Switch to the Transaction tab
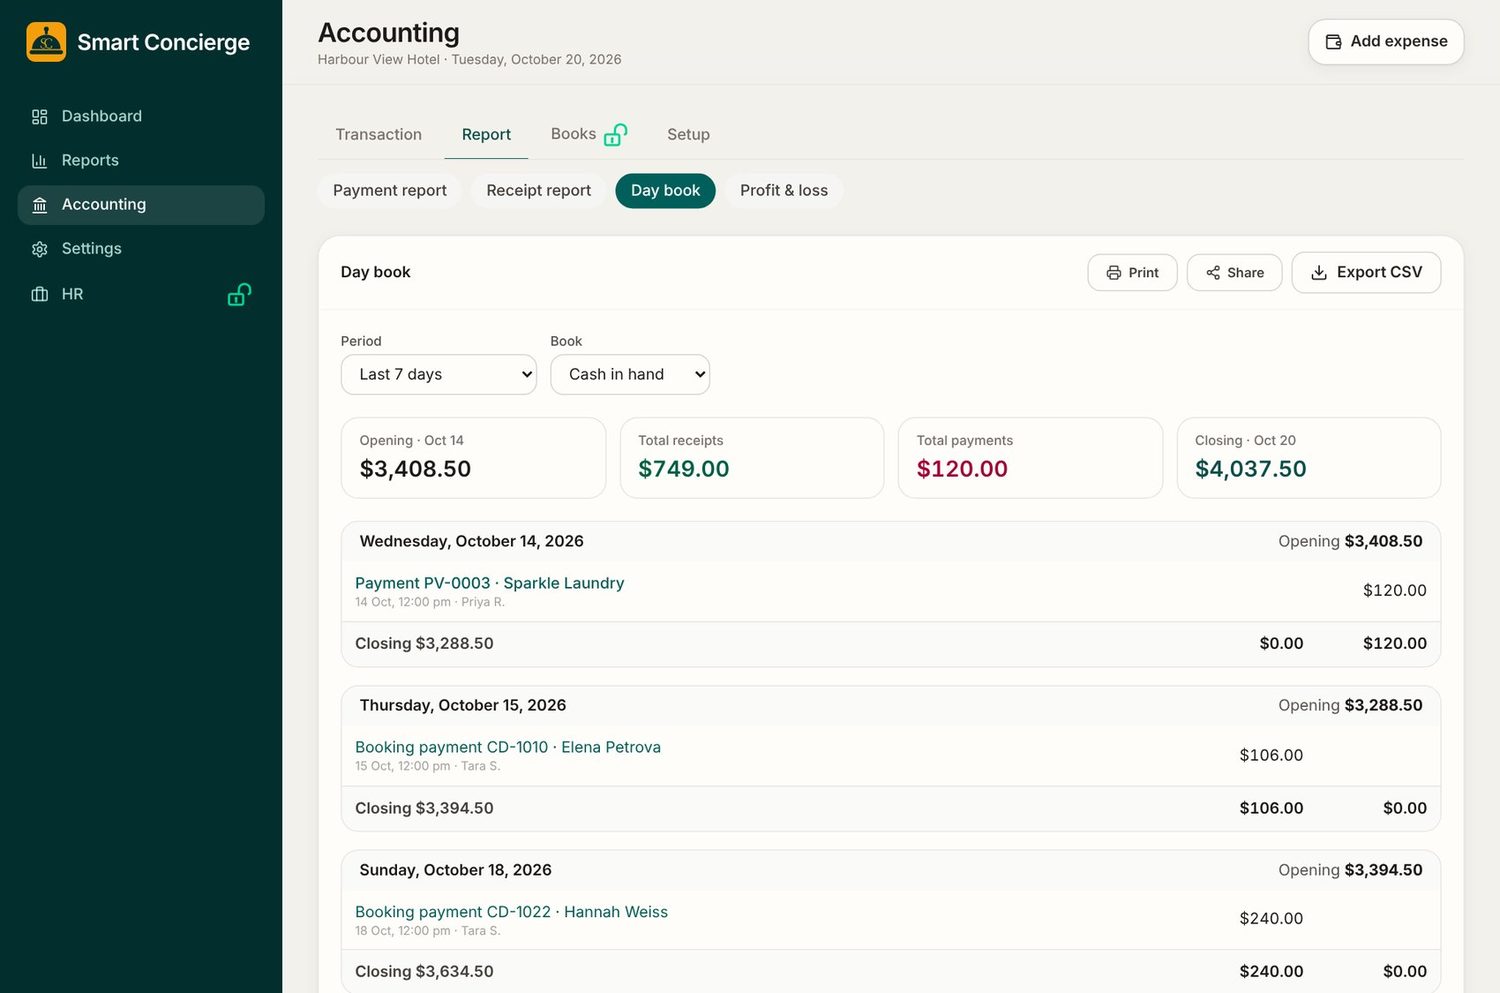The image size is (1500, 993). 379,135
